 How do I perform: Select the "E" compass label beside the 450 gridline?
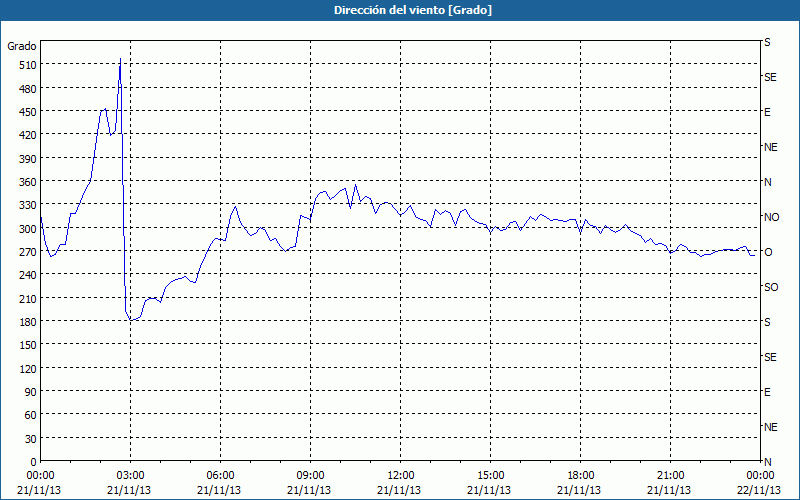[767, 112]
